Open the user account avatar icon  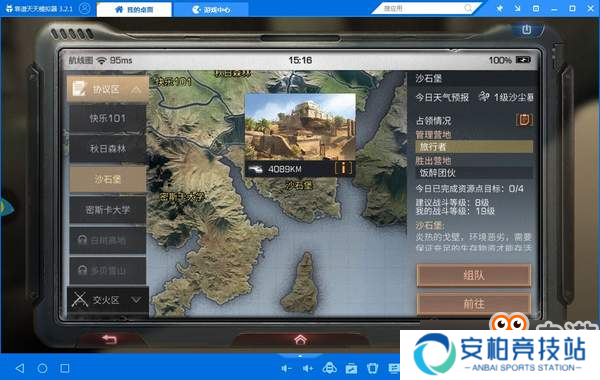click(x=85, y=8)
